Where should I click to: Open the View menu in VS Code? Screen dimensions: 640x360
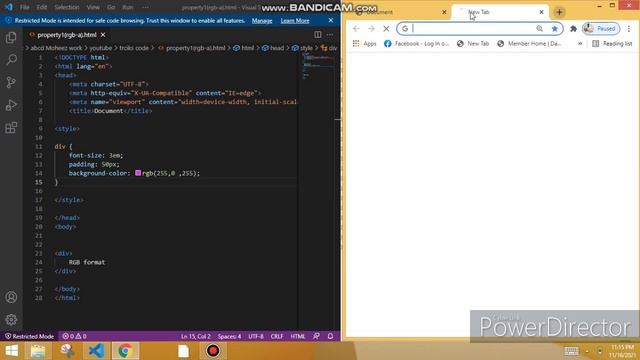93,7
